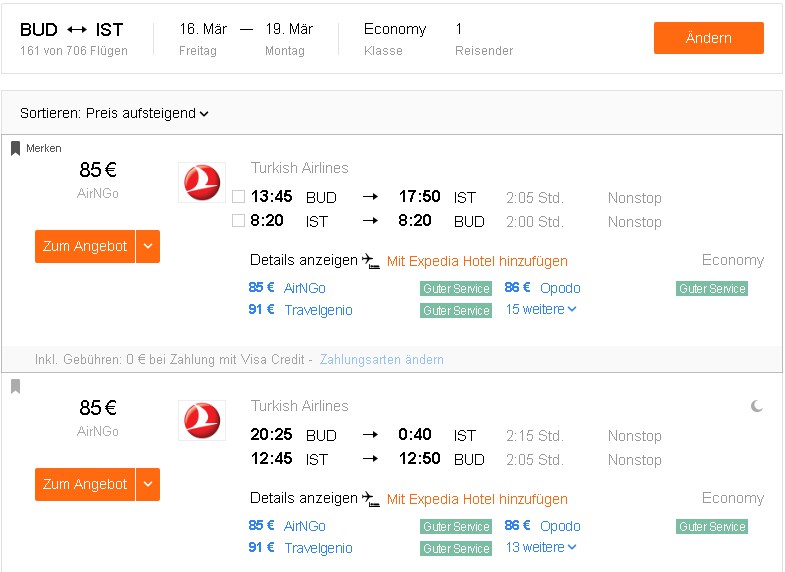Viewport: 785px width, 572px height.
Task: Expand the 15 weitere offers list
Action: click(541, 309)
